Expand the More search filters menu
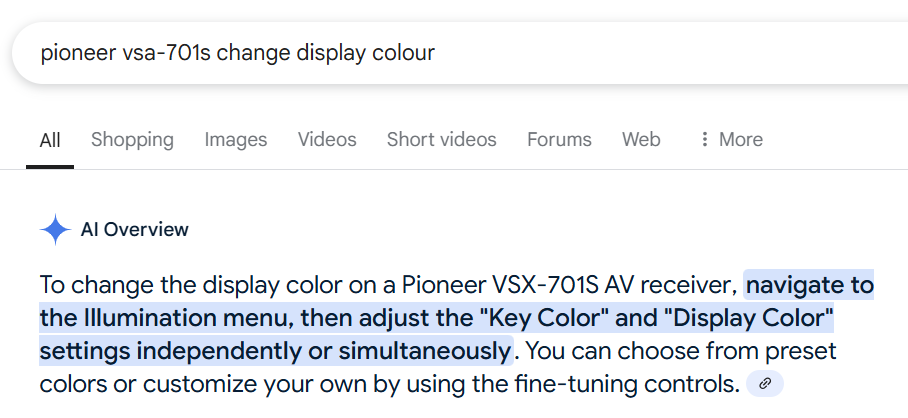The image size is (908, 418). point(731,139)
